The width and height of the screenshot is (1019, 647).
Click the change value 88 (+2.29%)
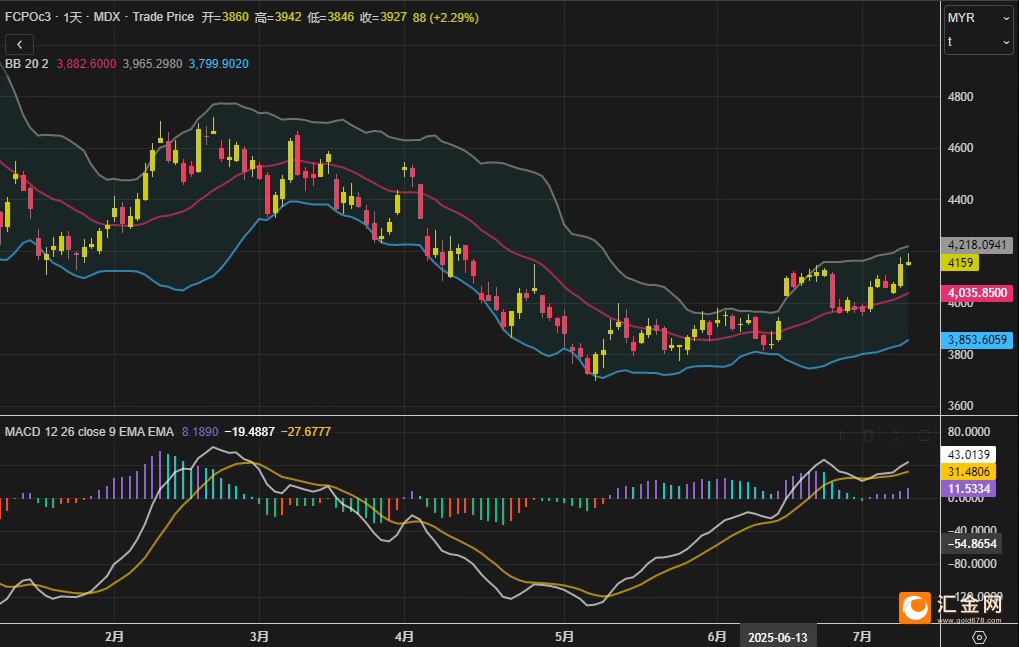tap(446, 18)
